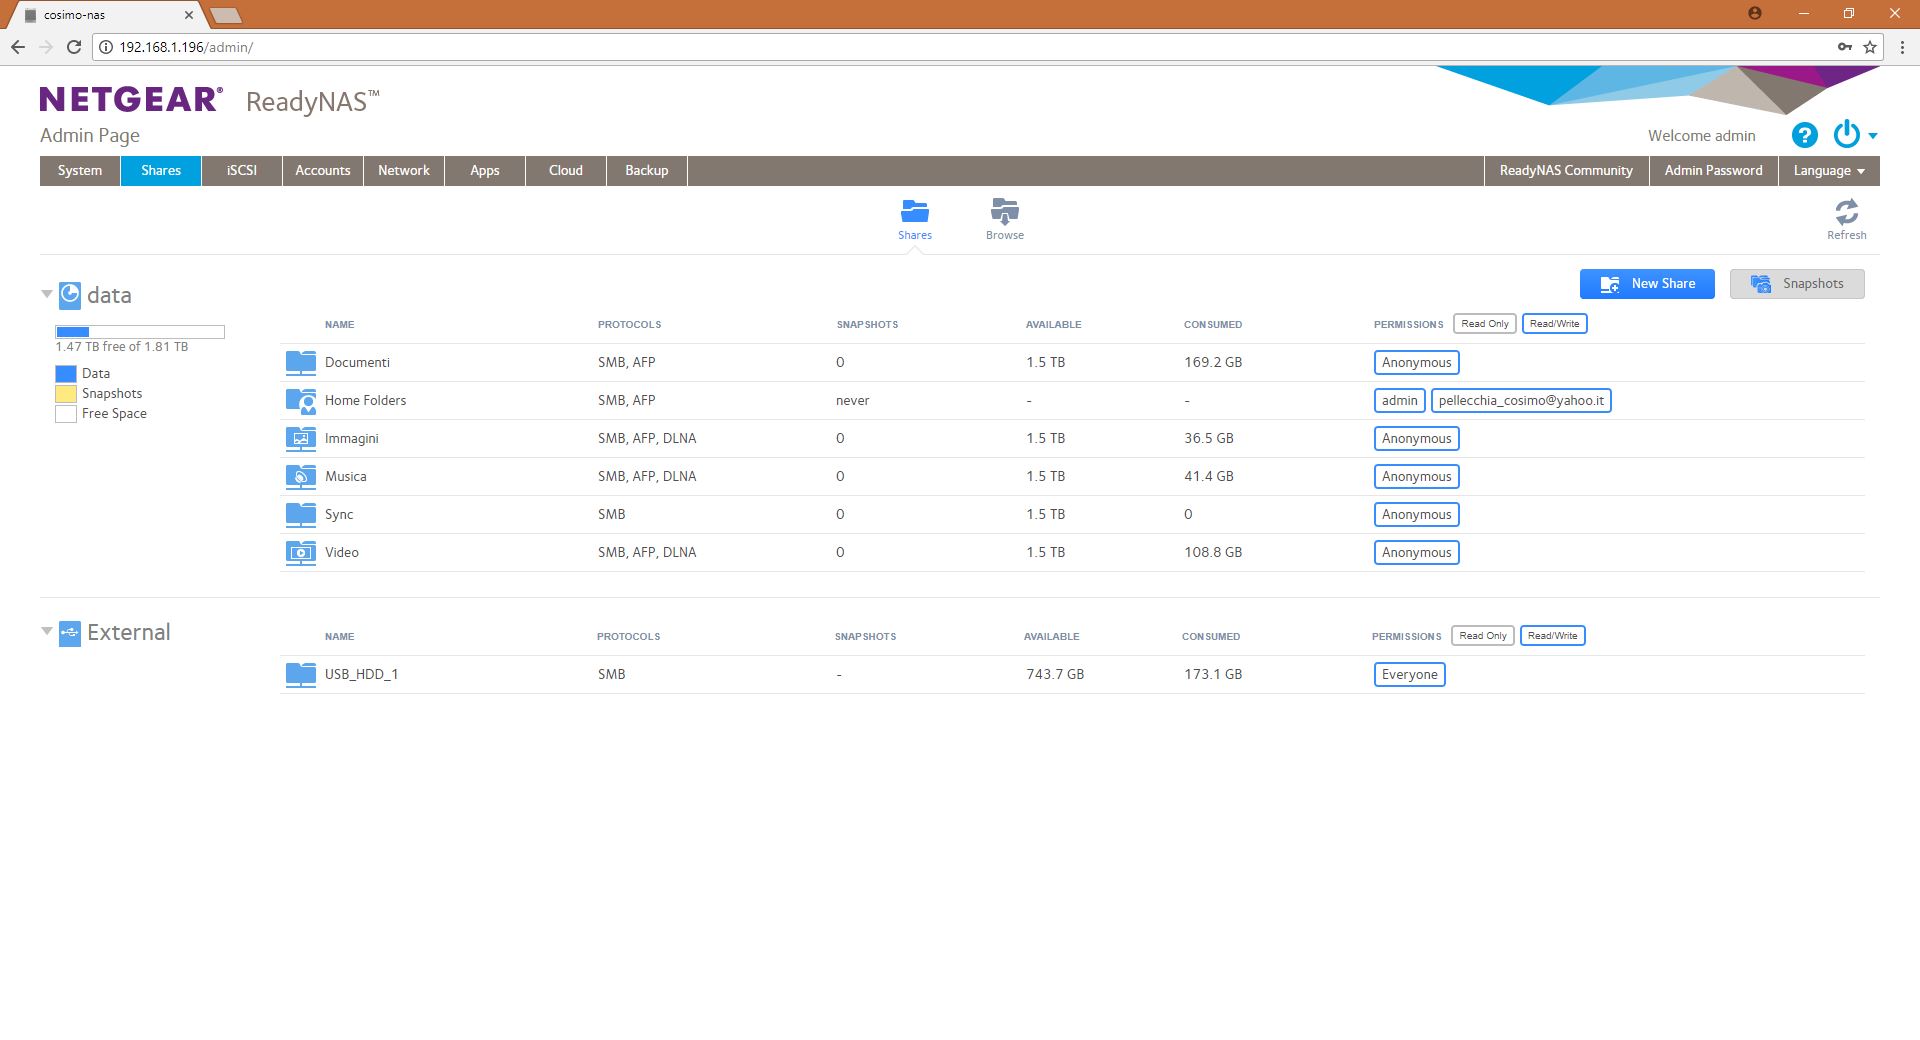Select the Immagini share folder icon
Screen dimensions: 1920x1040
(x=300, y=438)
